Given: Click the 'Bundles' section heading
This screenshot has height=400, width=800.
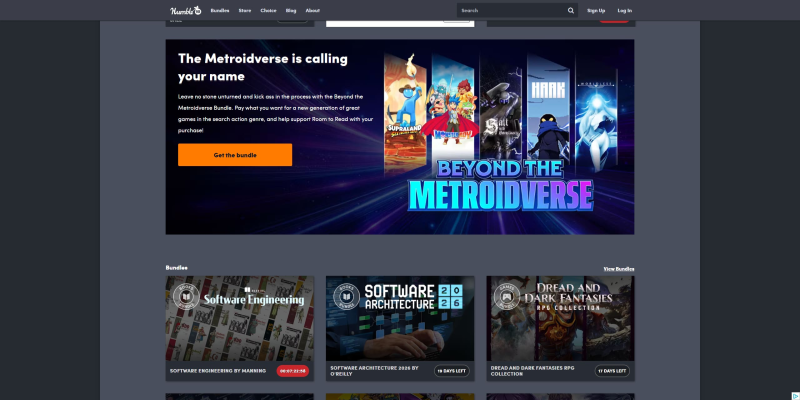Looking at the screenshot, I should 177,267.
